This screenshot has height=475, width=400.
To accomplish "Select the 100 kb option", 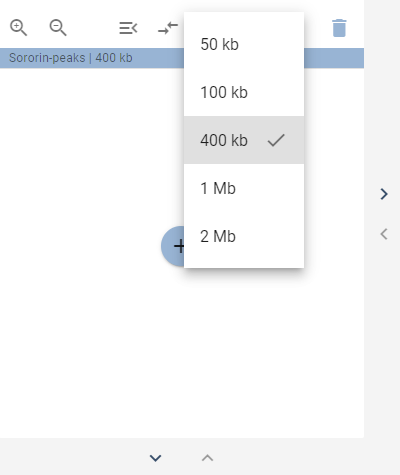I will pyautogui.click(x=244, y=92).
